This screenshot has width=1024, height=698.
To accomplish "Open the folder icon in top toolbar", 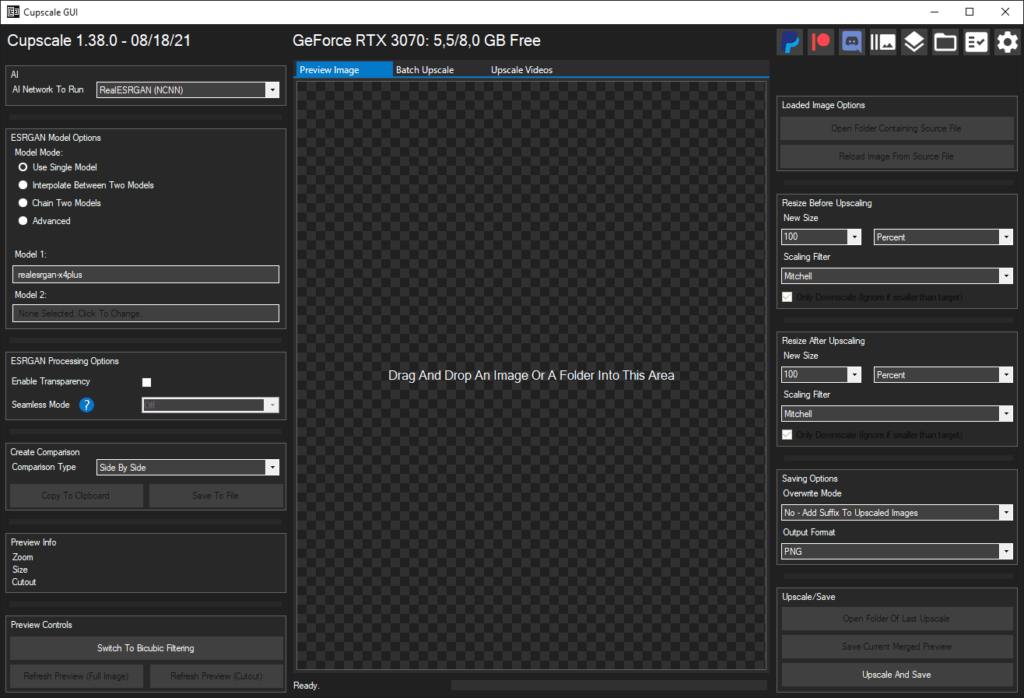I will 945,42.
